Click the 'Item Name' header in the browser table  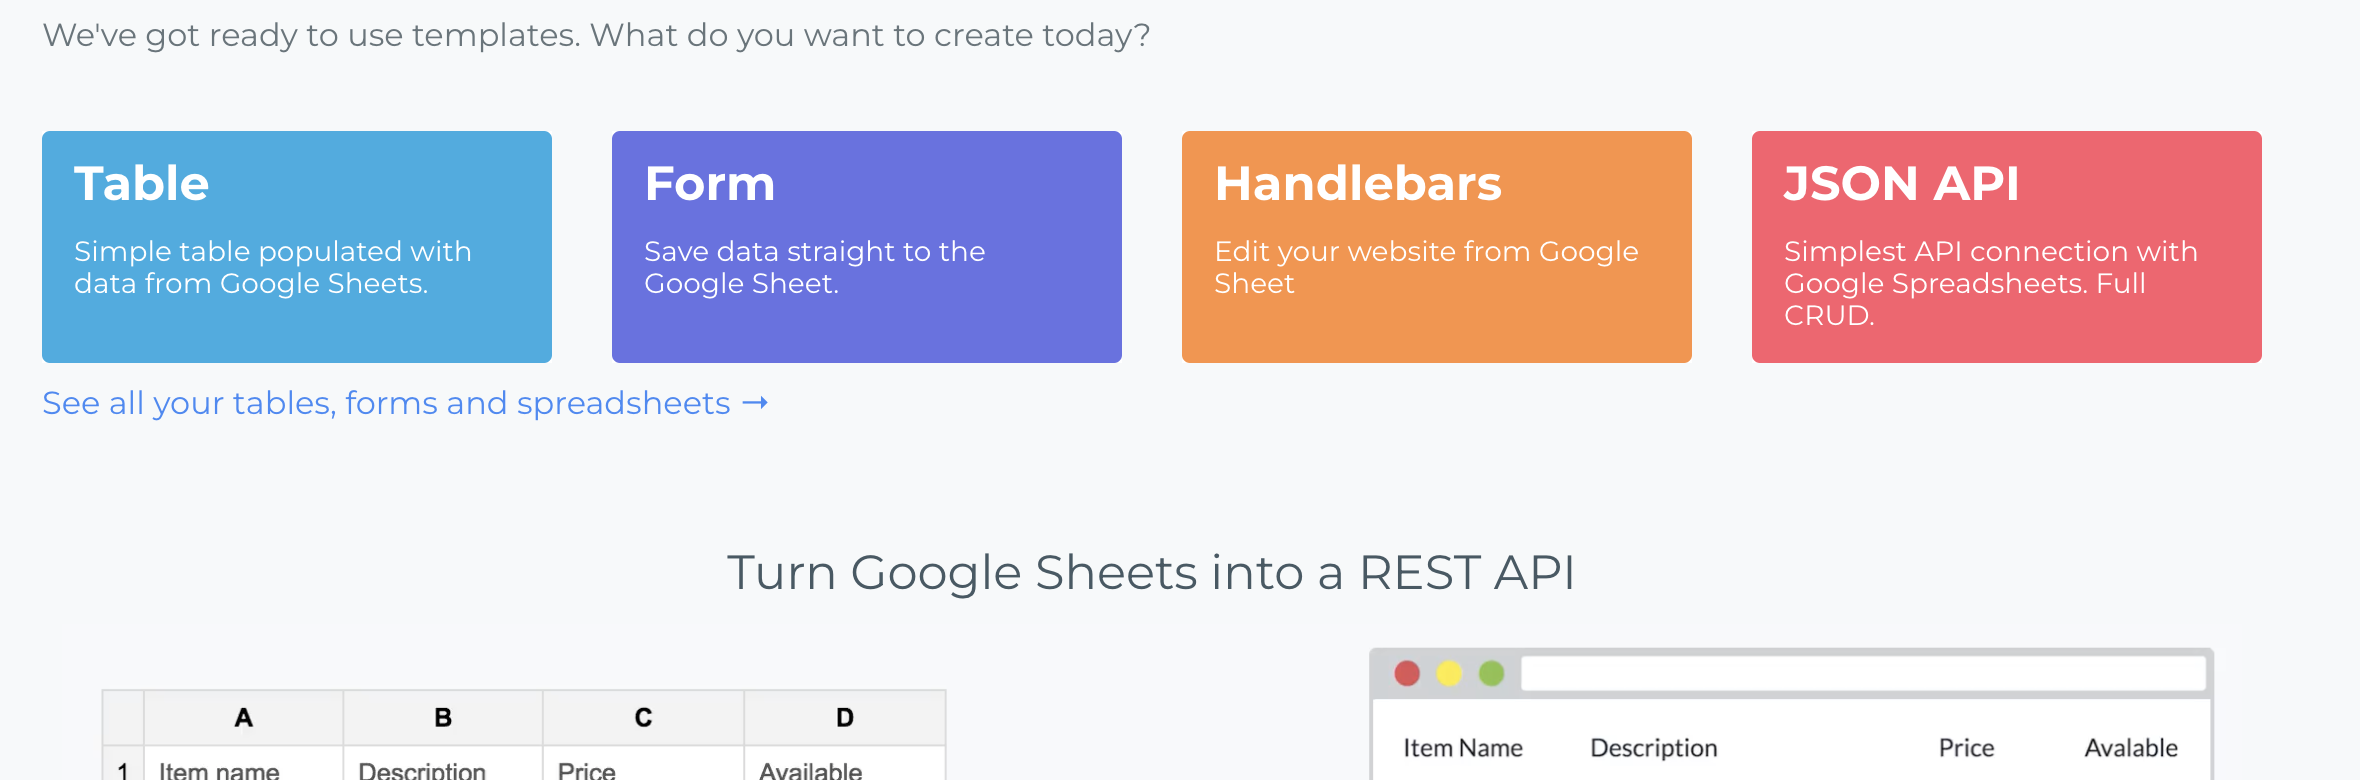tap(1463, 748)
